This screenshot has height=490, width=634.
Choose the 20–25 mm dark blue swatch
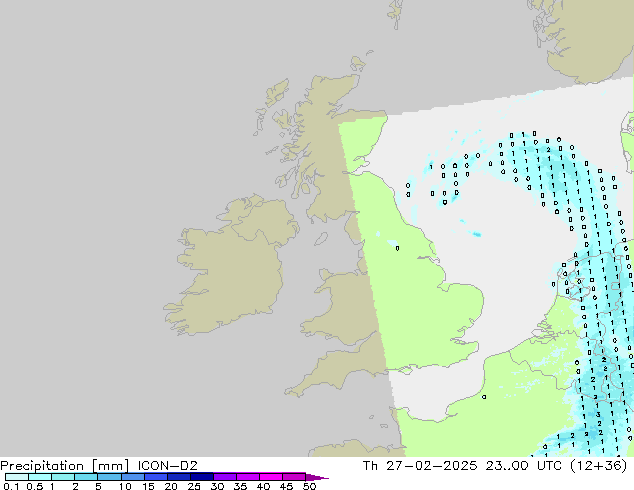pyautogui.click(x=178, y=477)
